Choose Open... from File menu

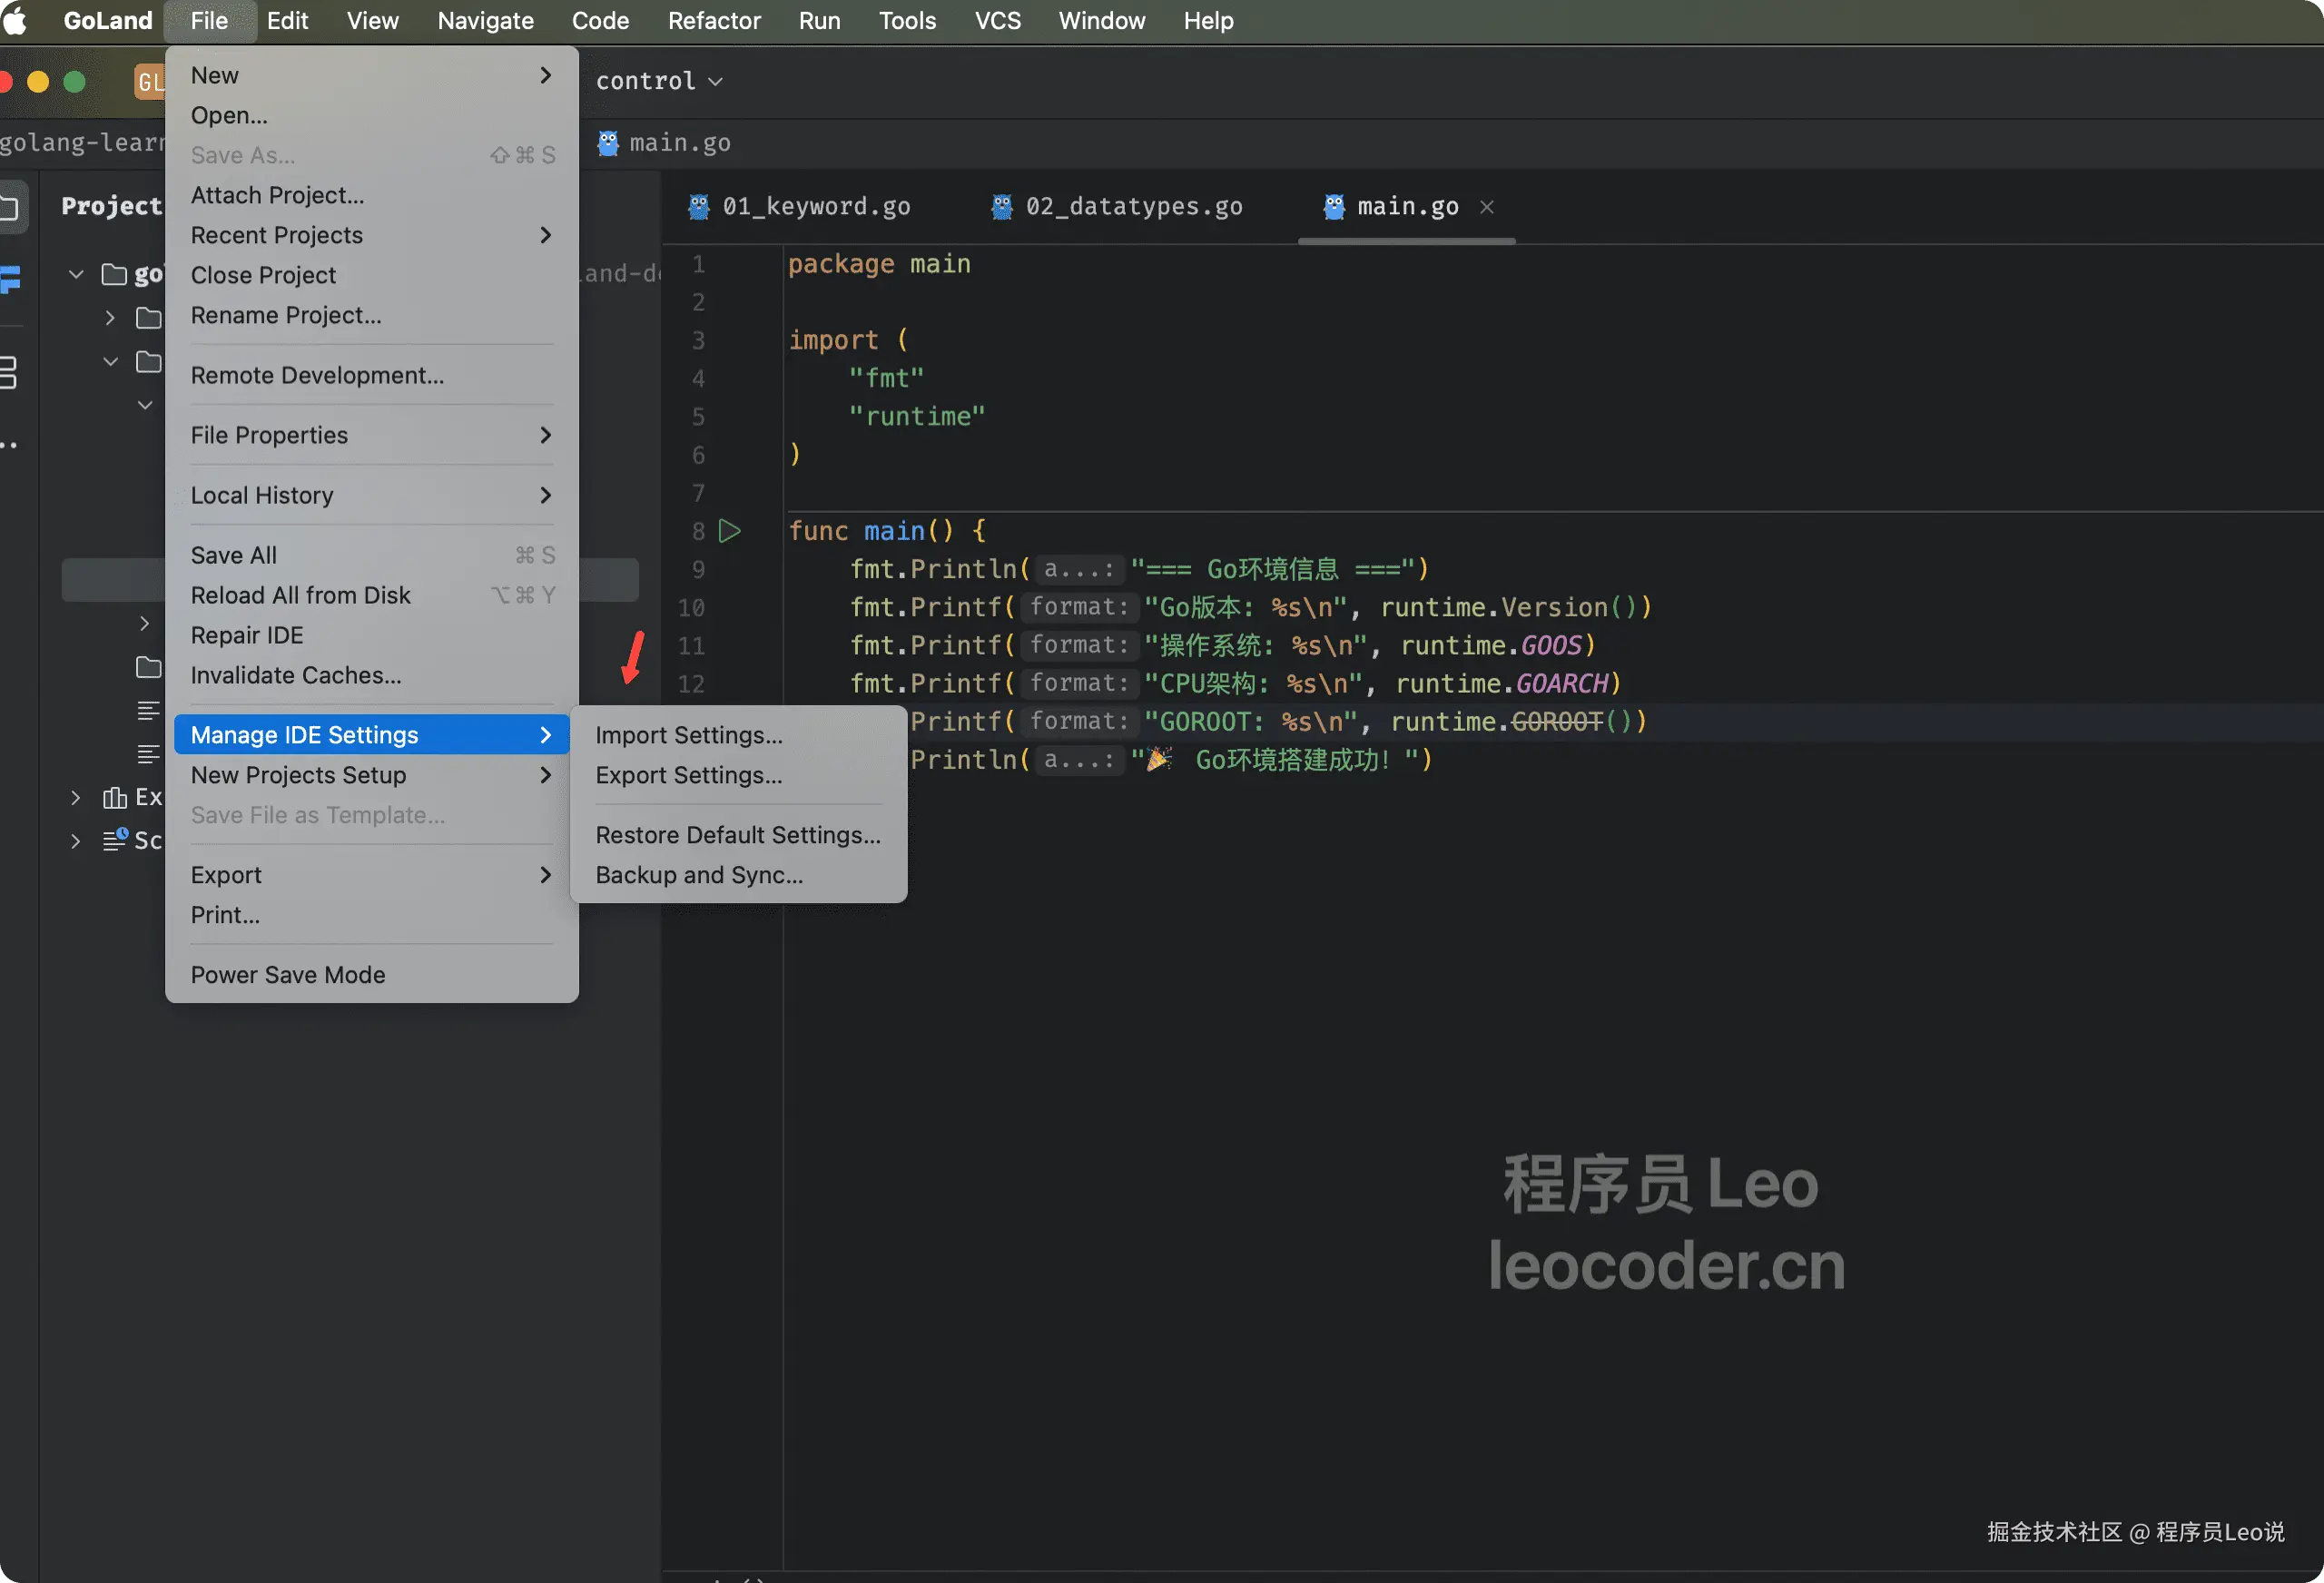(x=371, y=115)
